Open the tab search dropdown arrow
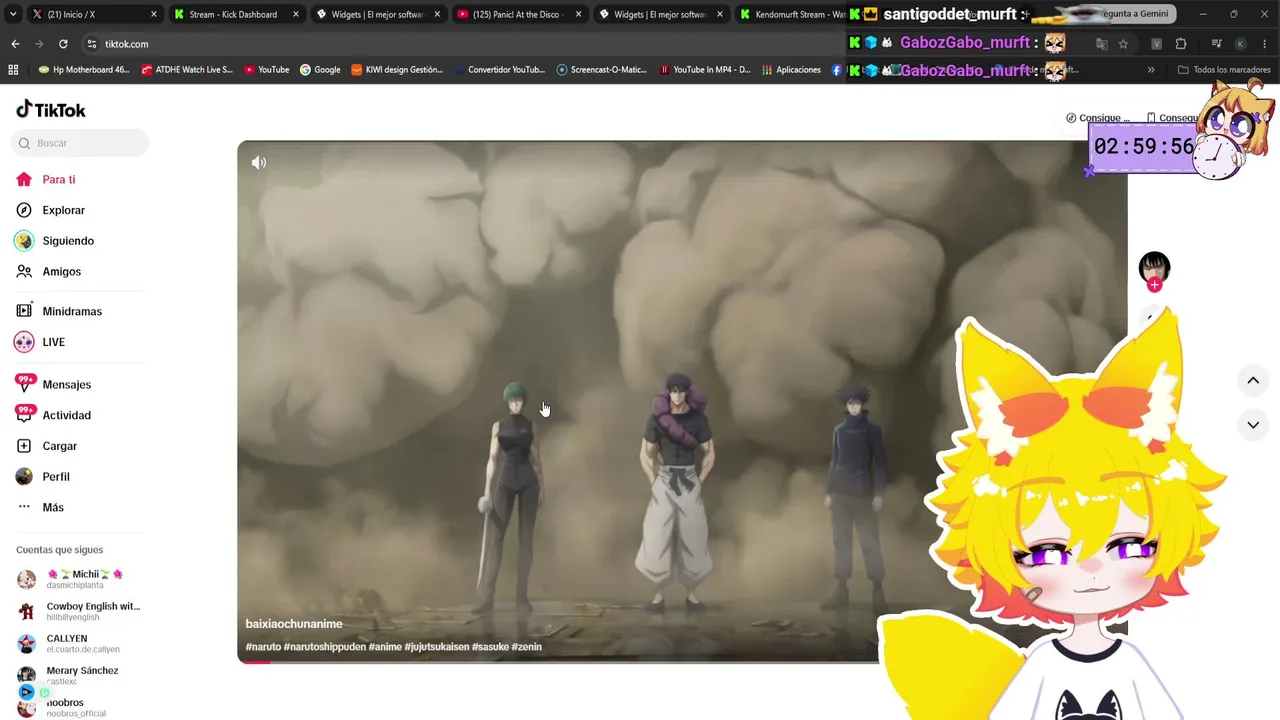 [13, 14]
